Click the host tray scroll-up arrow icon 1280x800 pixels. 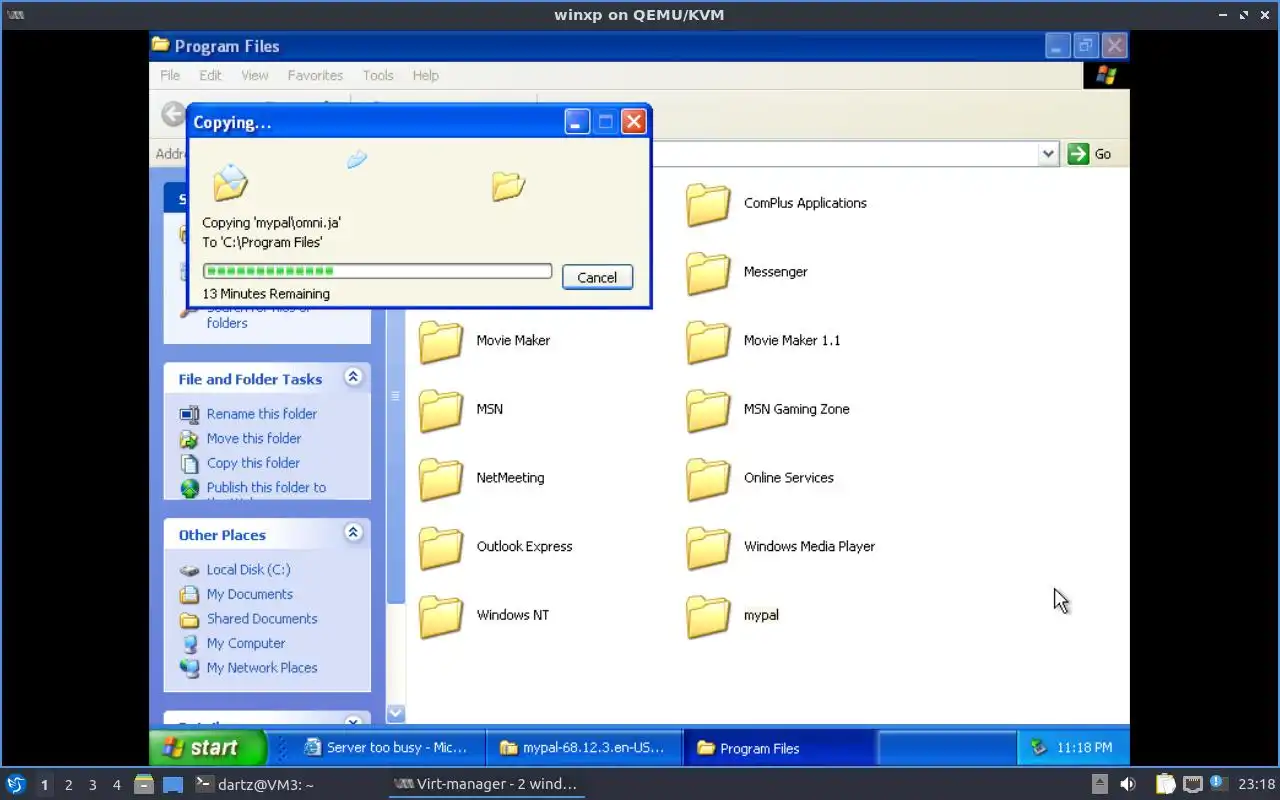pos(1100,784)
